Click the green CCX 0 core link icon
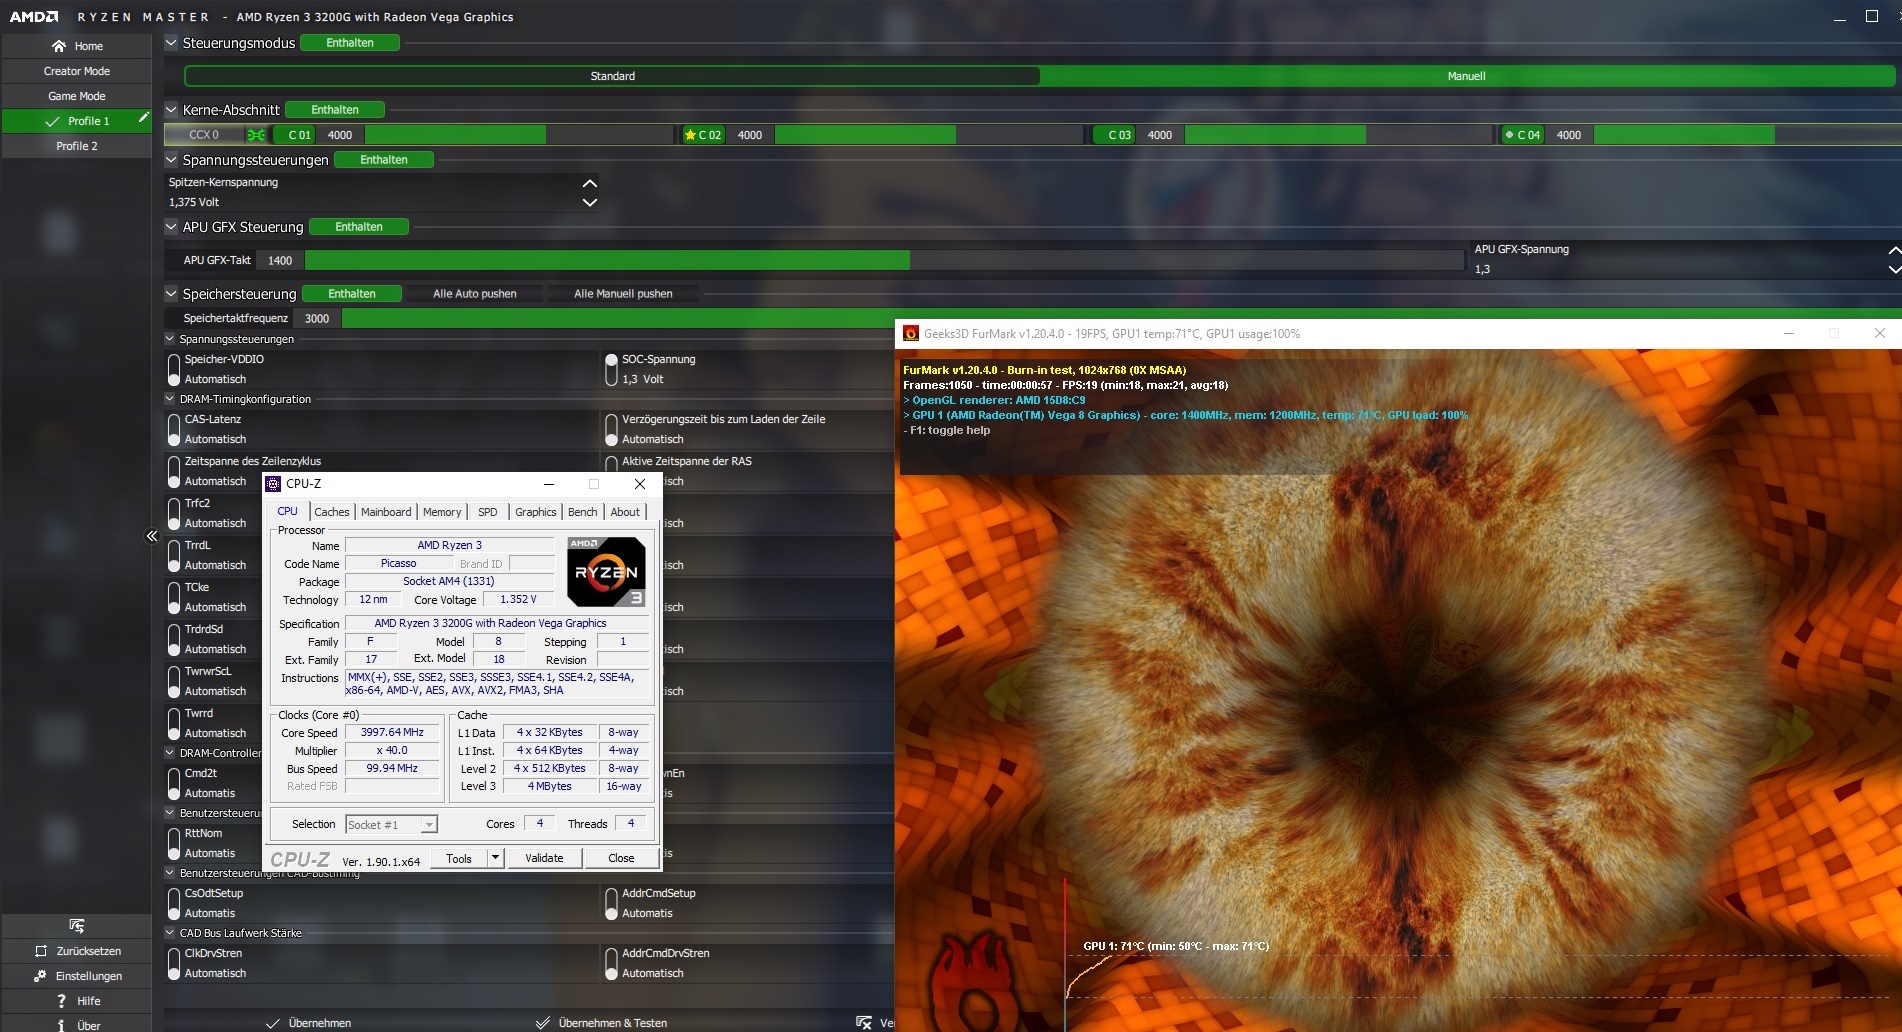Image resolution: width=1902 pixels, height=1032 pixels. pyautogui.click(x=256, y=135)
